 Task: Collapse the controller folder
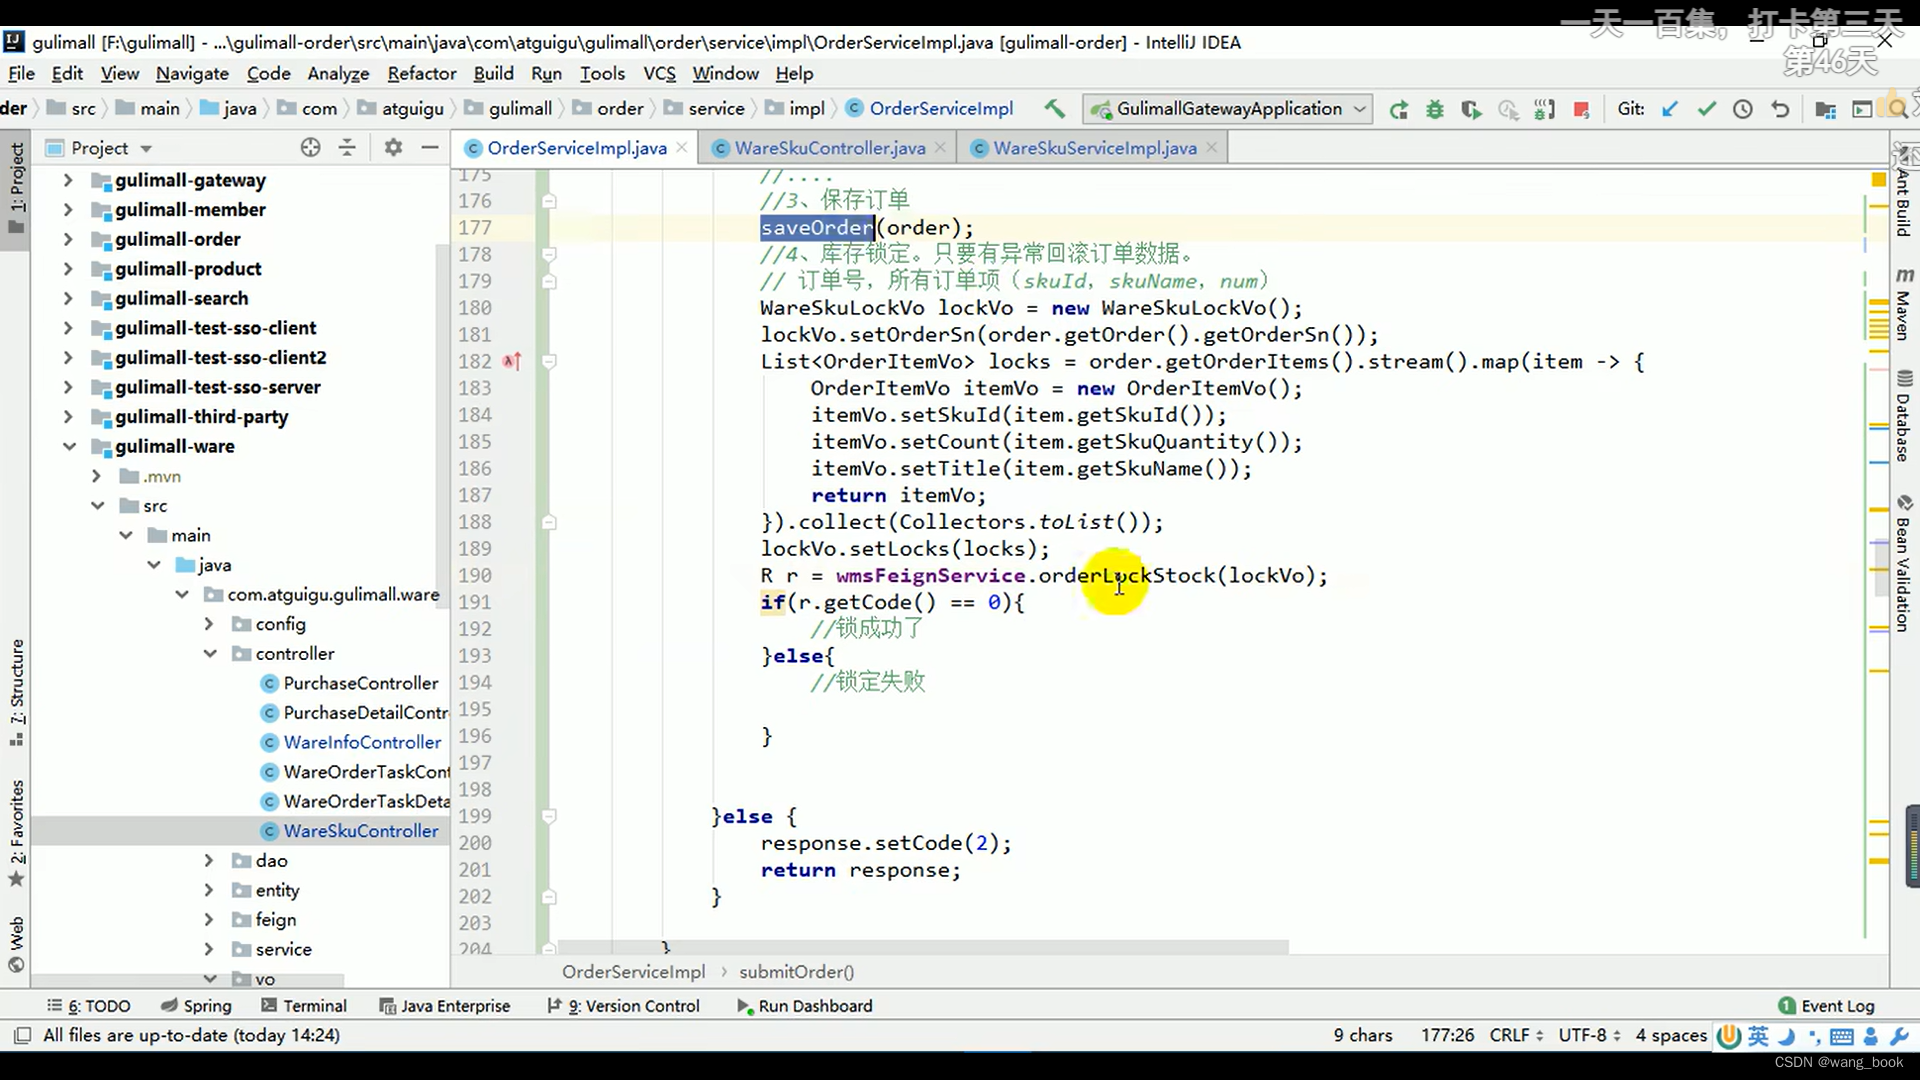click(x=210, y=654)
